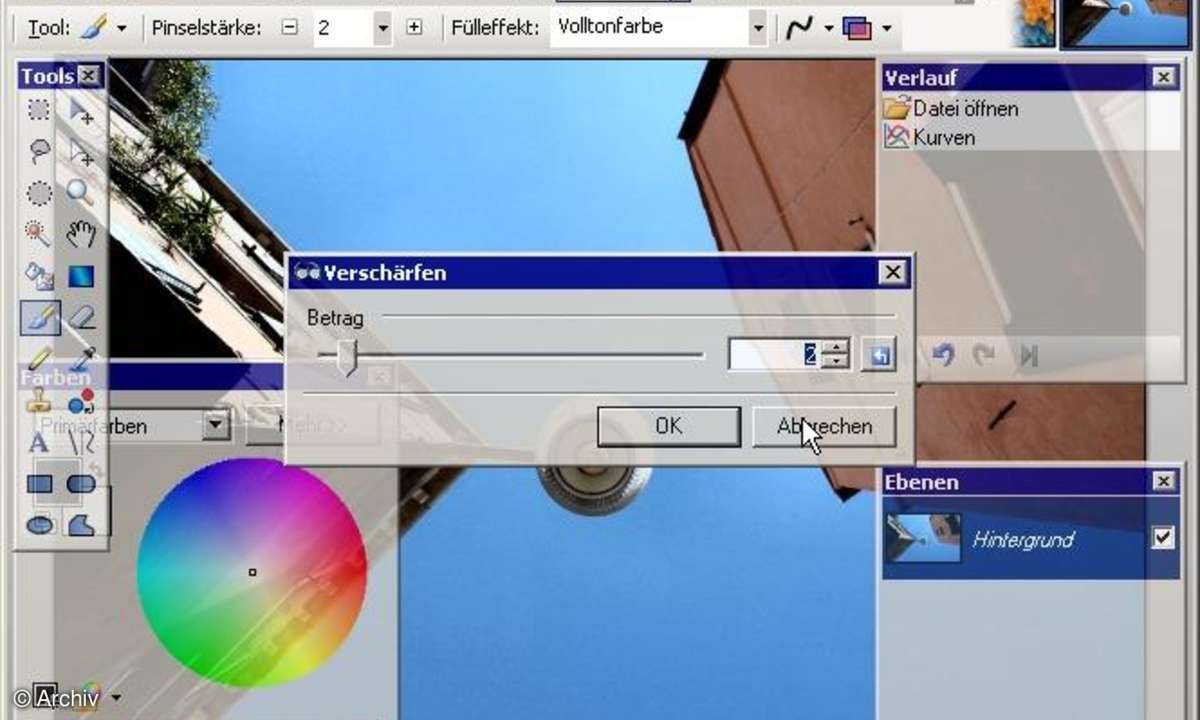The width and height of the screenshot is (1200, 720).
Task: Open the blending mode dropdown
Action: (x=886, y=29)
